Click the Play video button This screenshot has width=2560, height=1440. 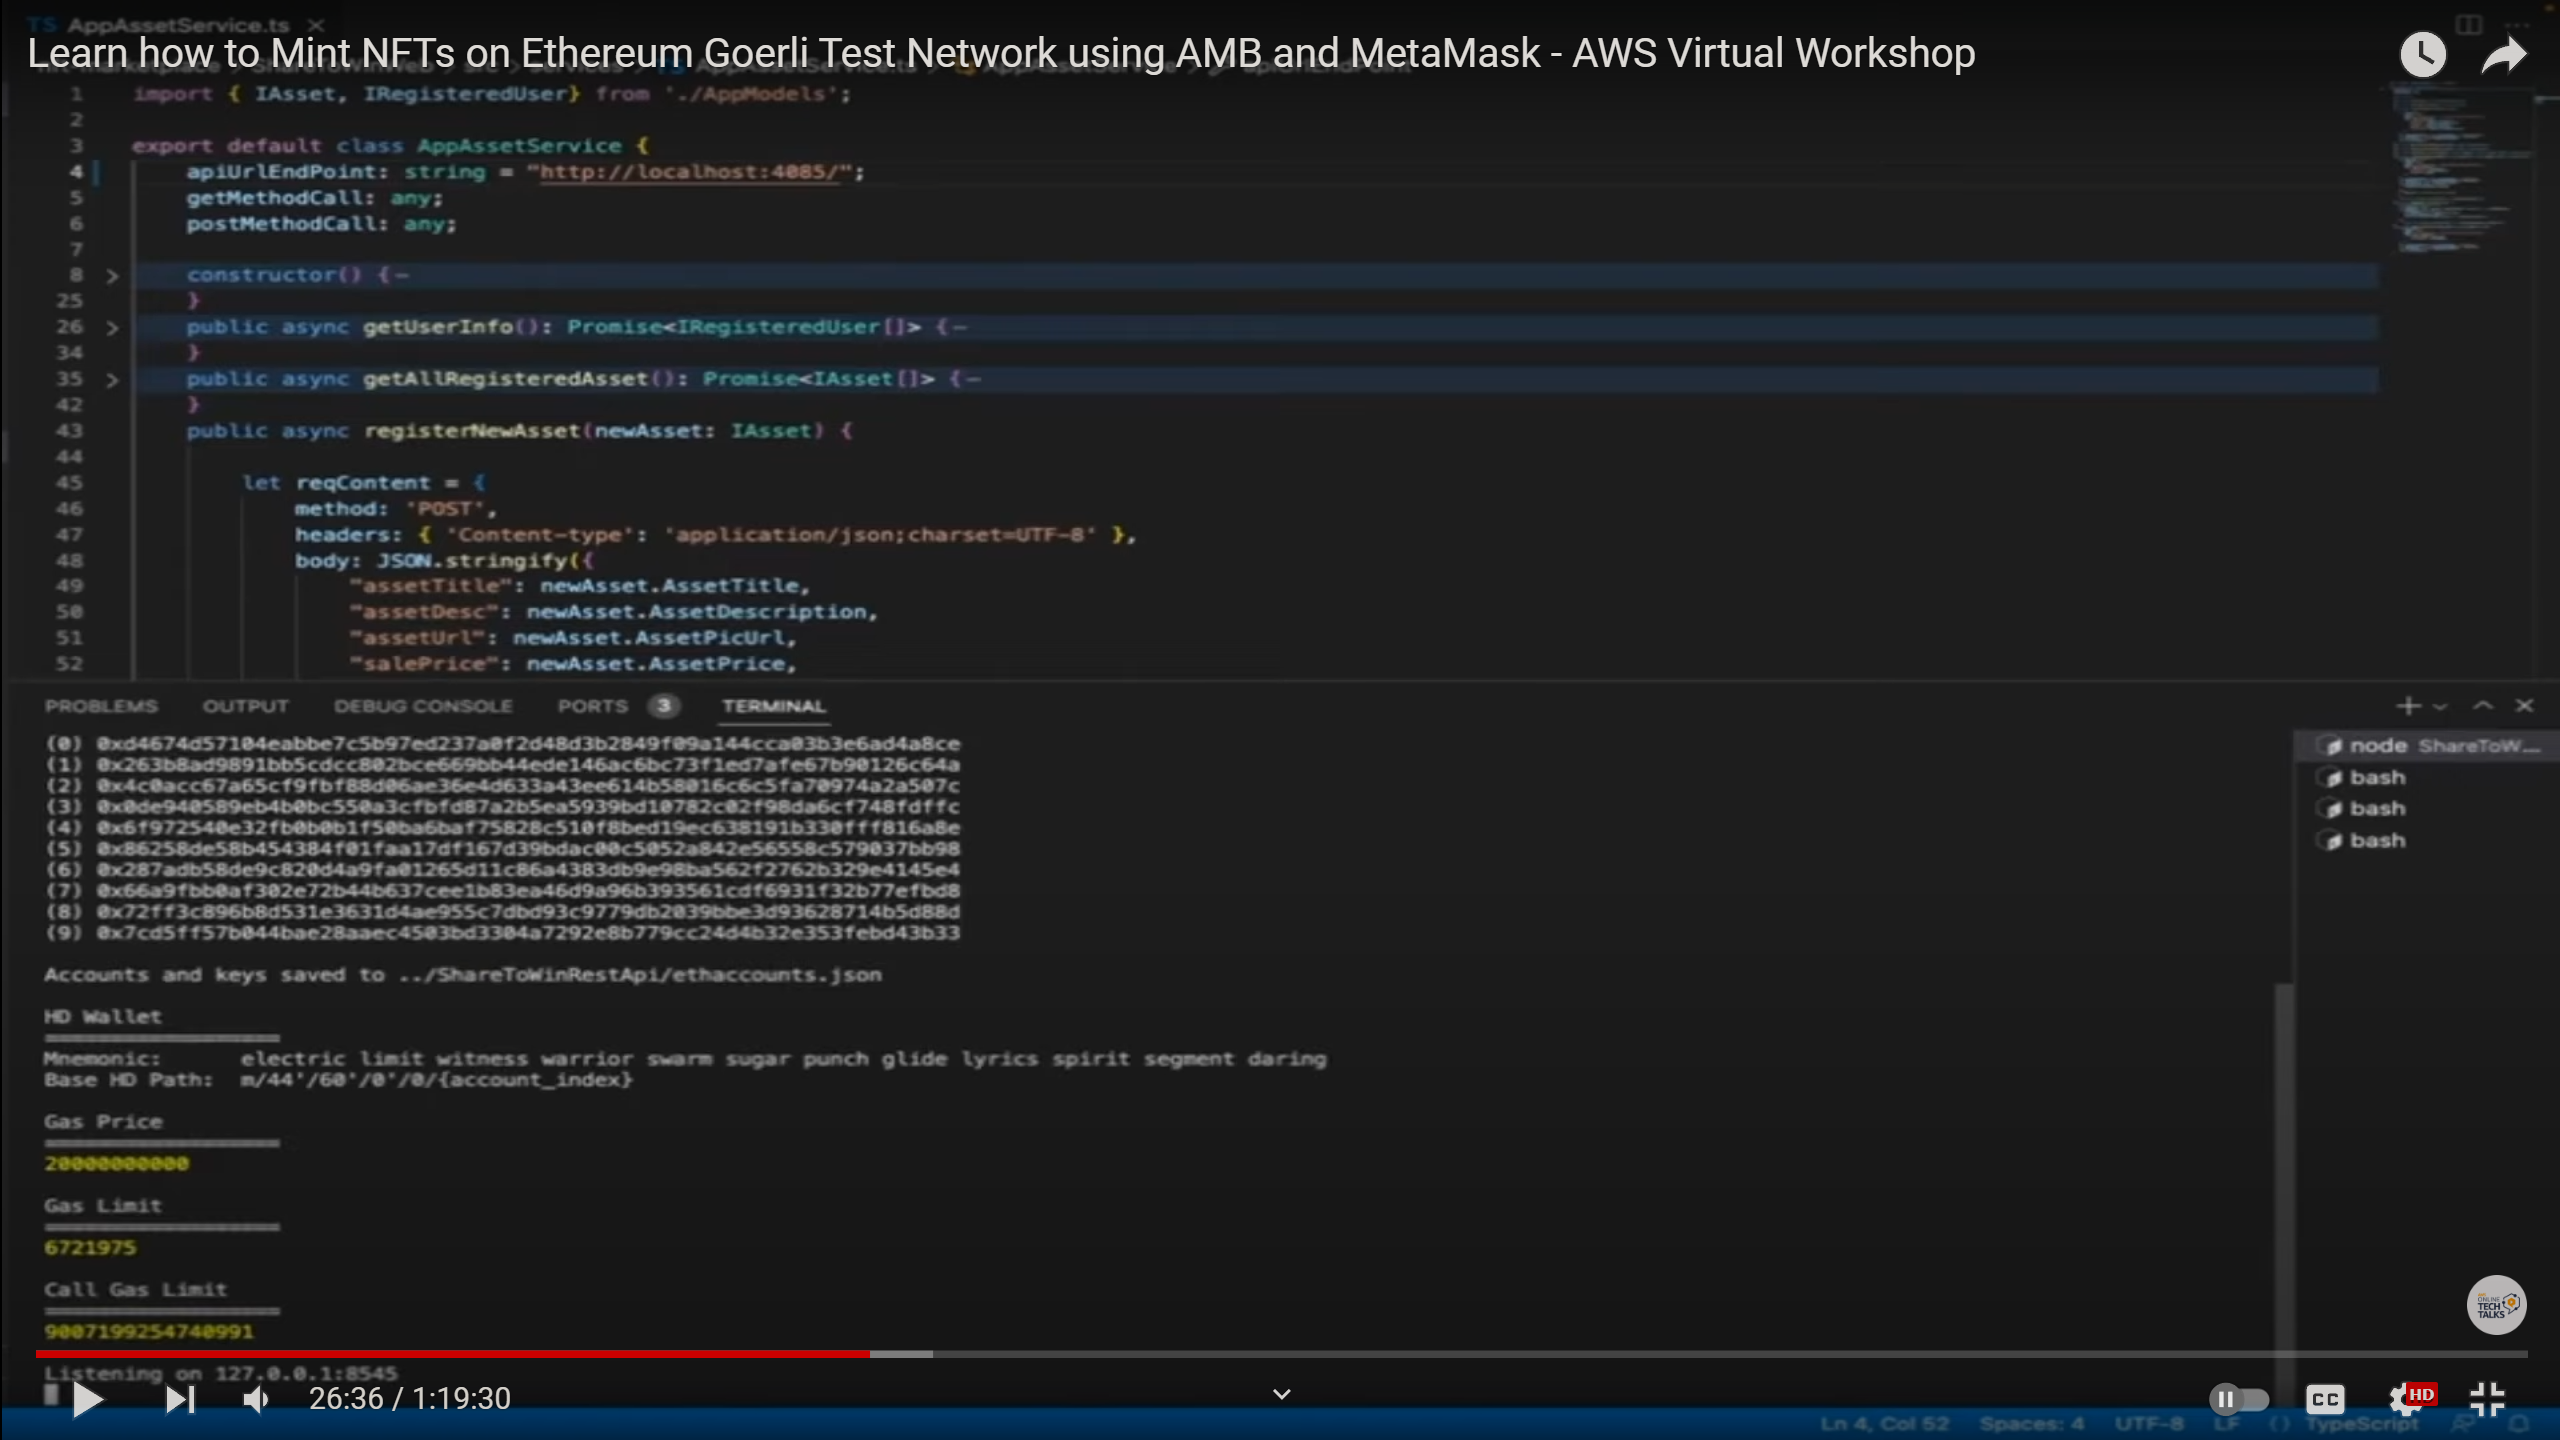point(88,1399)
